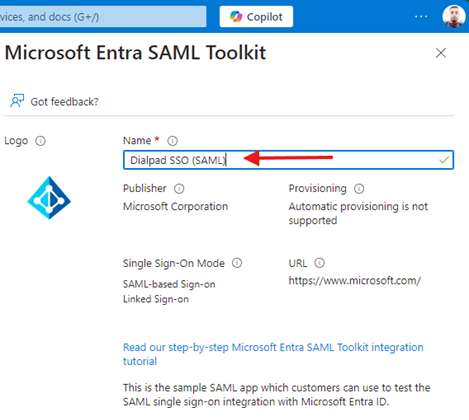Click the Got feedback person icon

point(17,101)
